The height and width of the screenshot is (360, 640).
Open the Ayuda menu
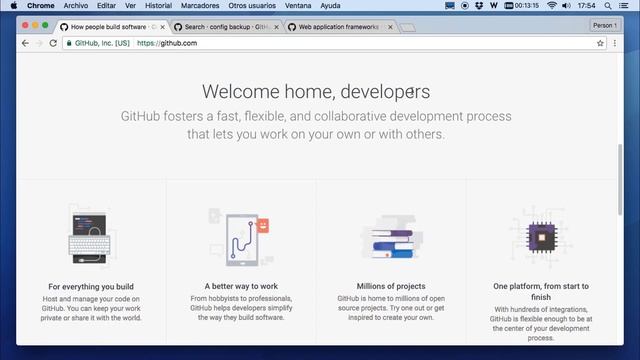coord(330,6)
